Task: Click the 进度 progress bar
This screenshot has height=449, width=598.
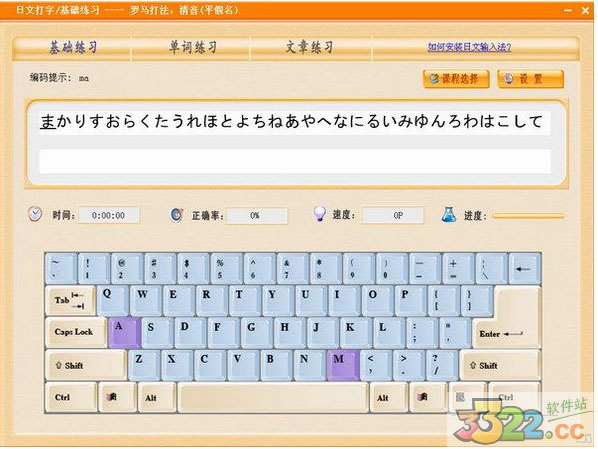Action: point(529,216)
